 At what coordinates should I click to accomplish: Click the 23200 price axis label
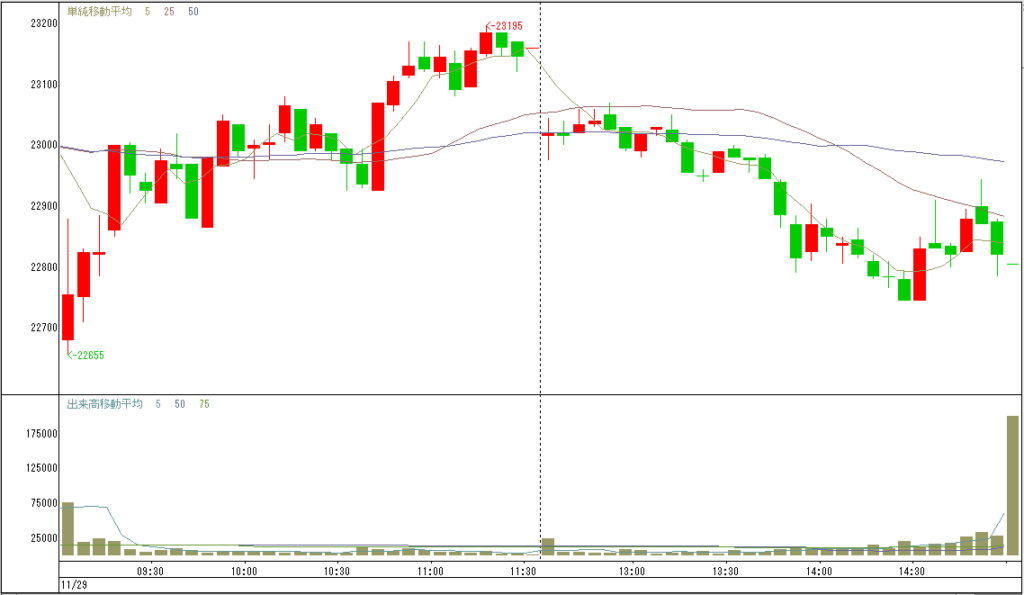point(44,24)
